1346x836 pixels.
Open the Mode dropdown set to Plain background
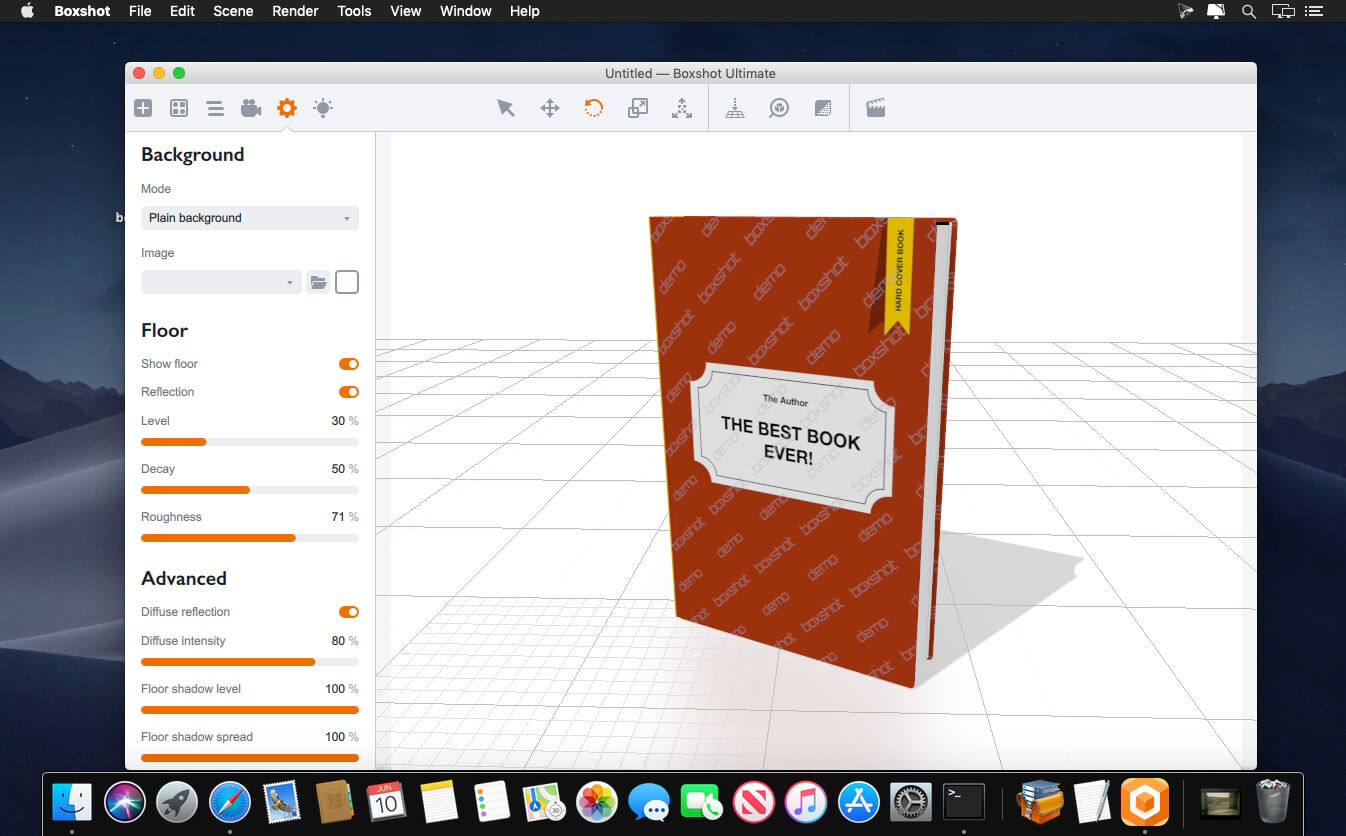click(x=250, y=218)
